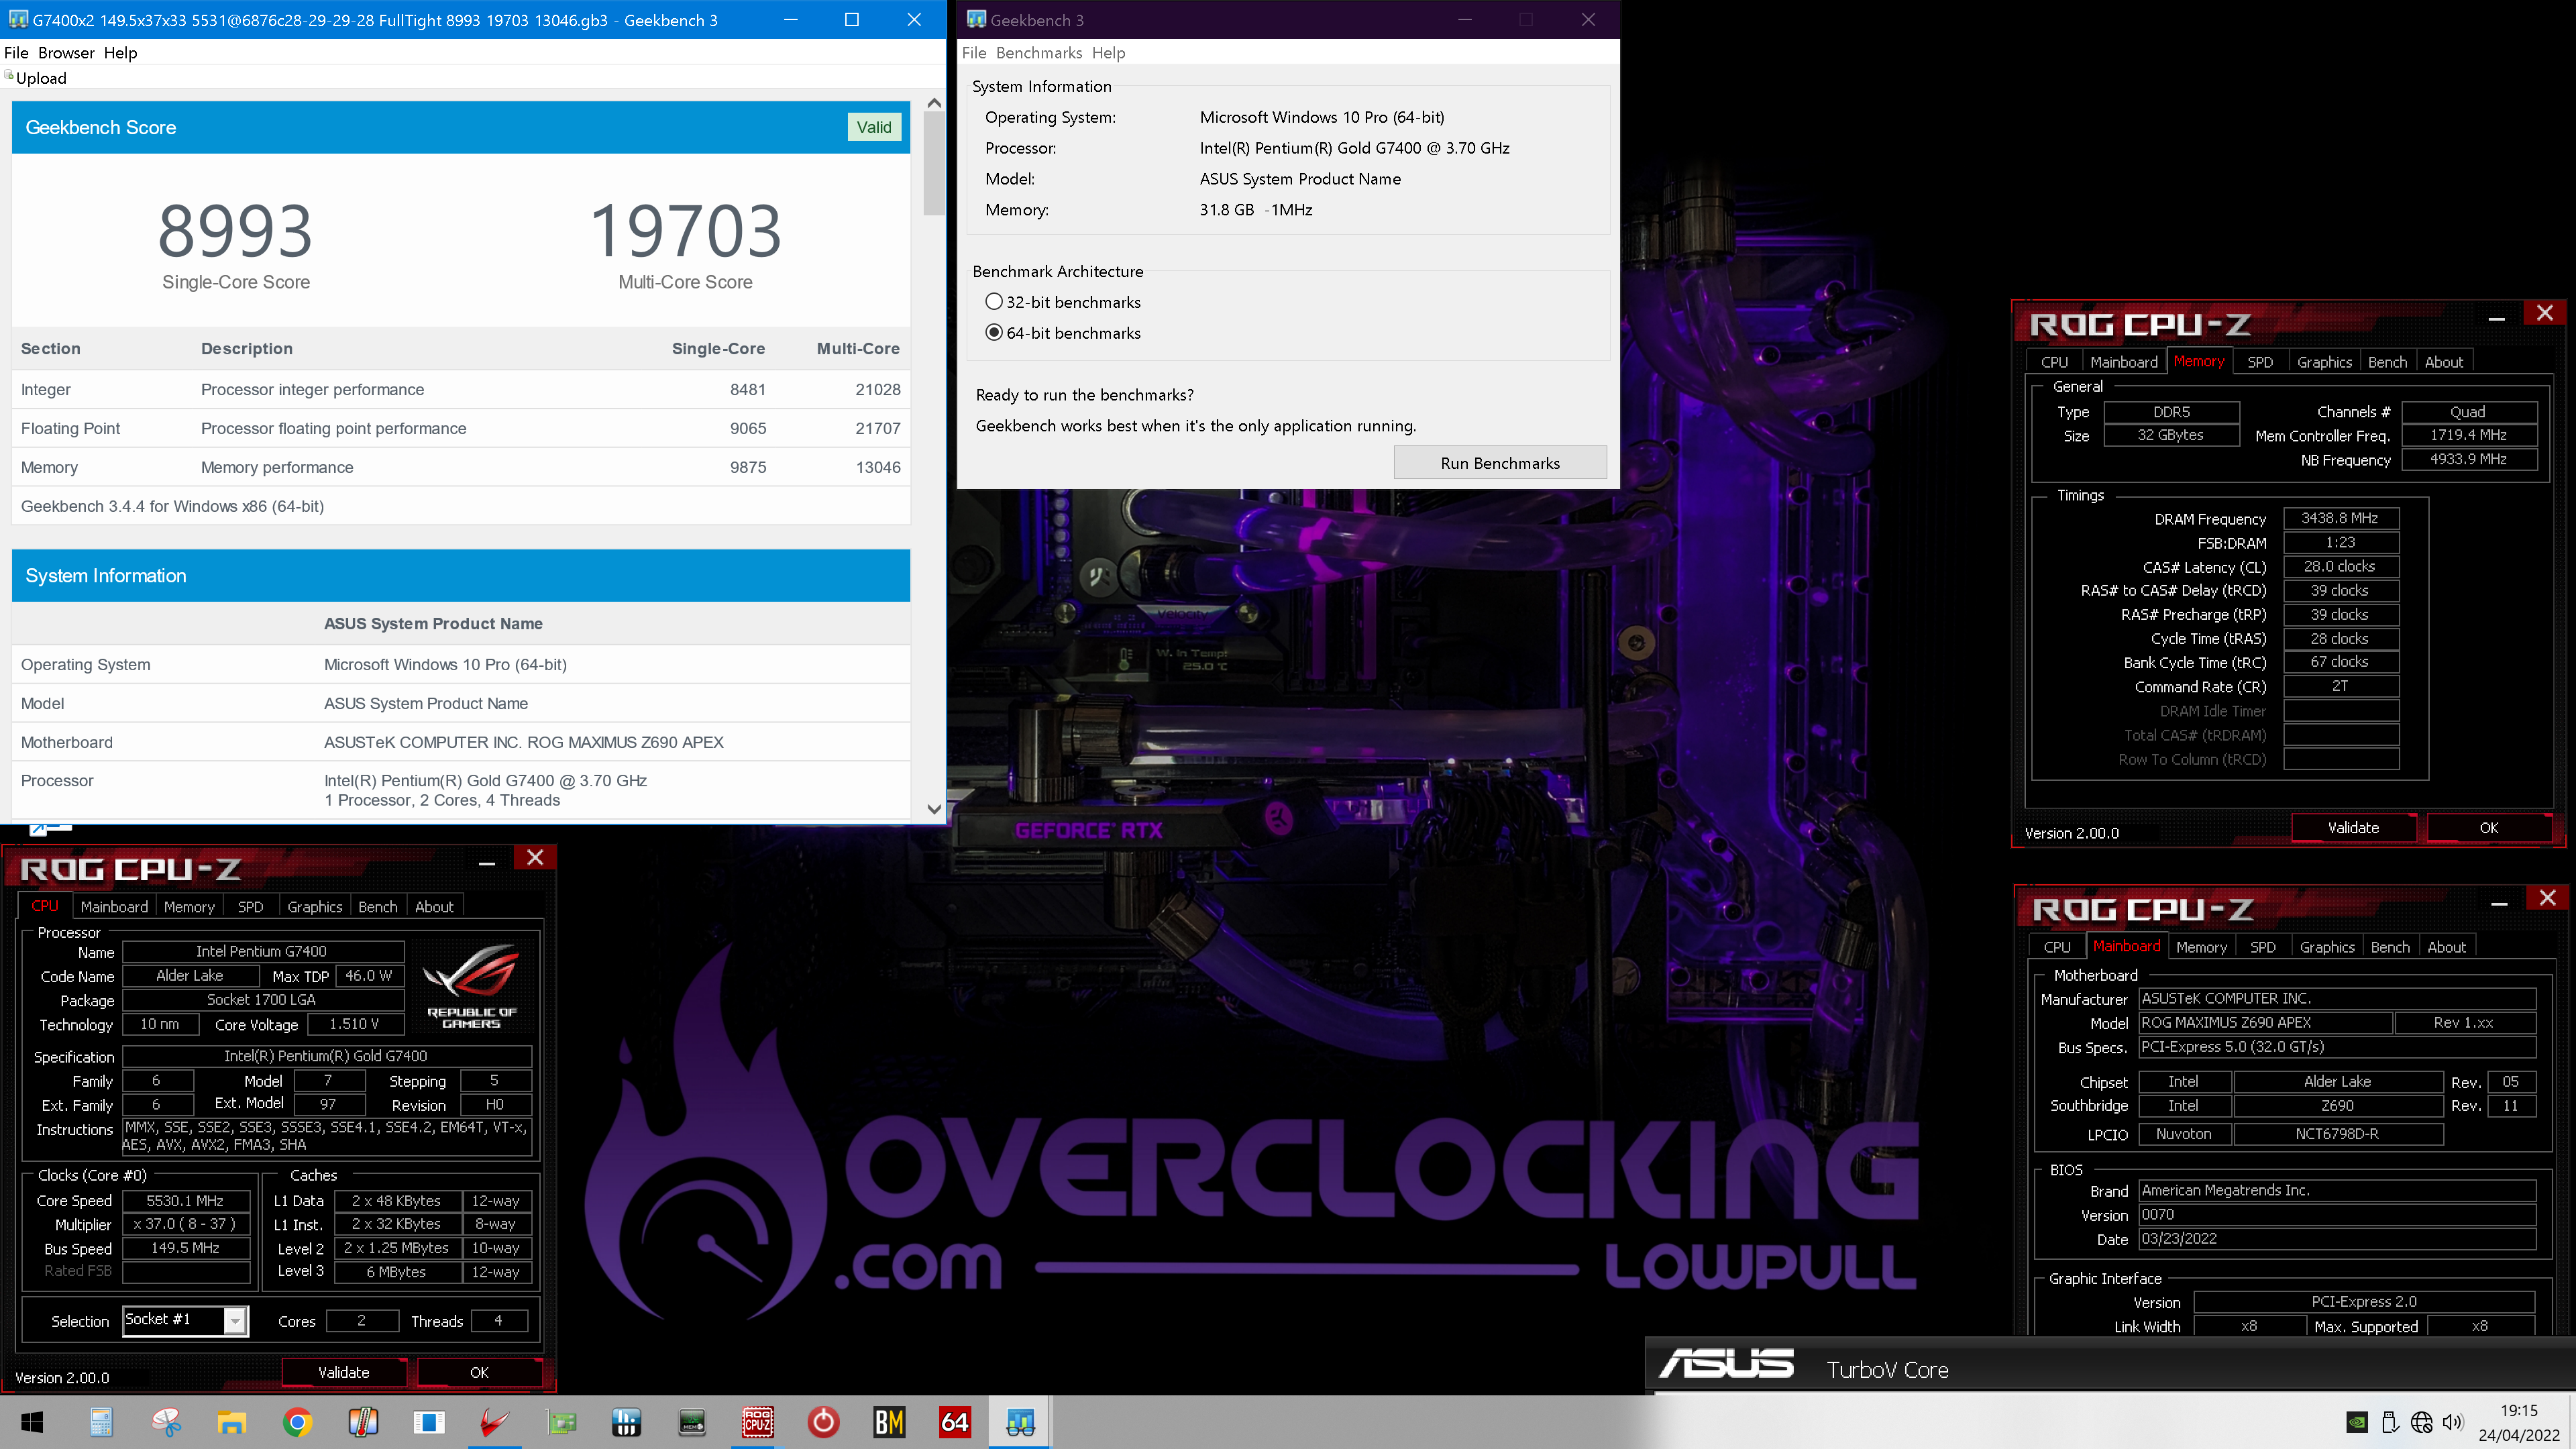Open the AIDA64 taskbar icon
2576x1449 pixels.
[955, 1421]
